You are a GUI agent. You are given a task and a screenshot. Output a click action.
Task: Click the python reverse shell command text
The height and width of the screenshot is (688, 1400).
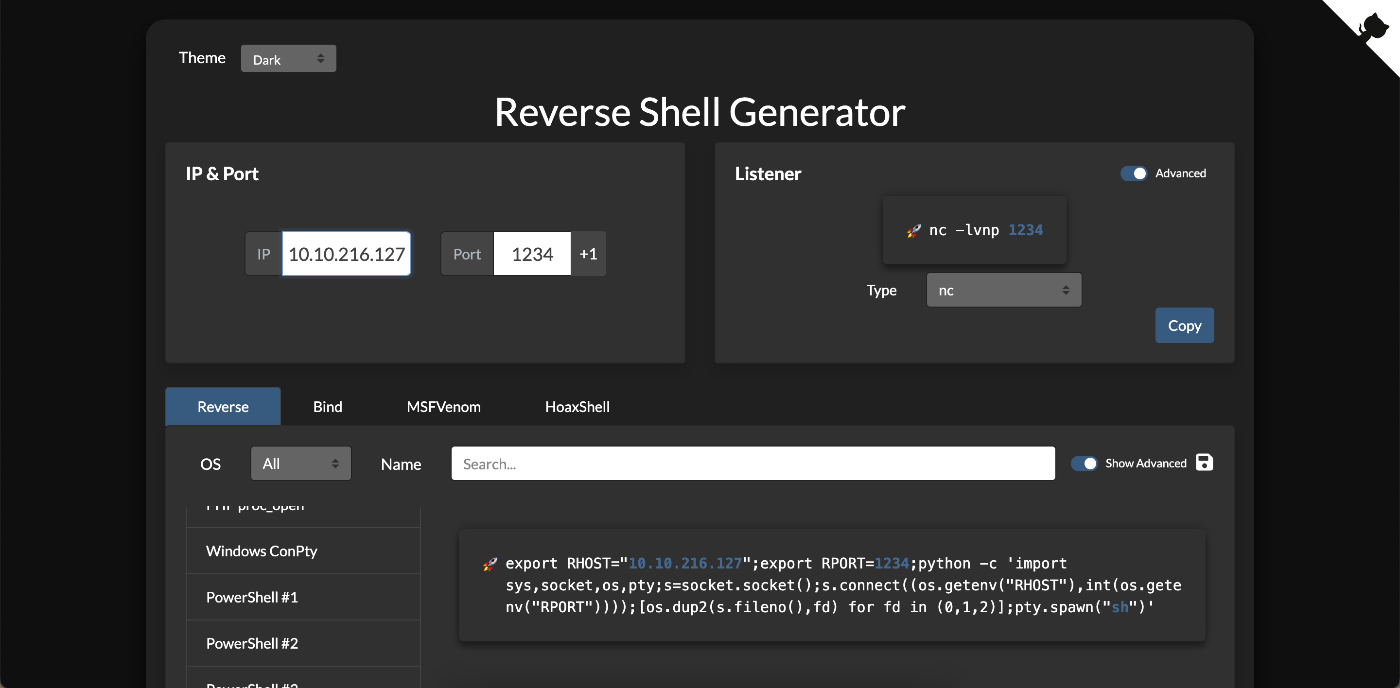[843, 585]
